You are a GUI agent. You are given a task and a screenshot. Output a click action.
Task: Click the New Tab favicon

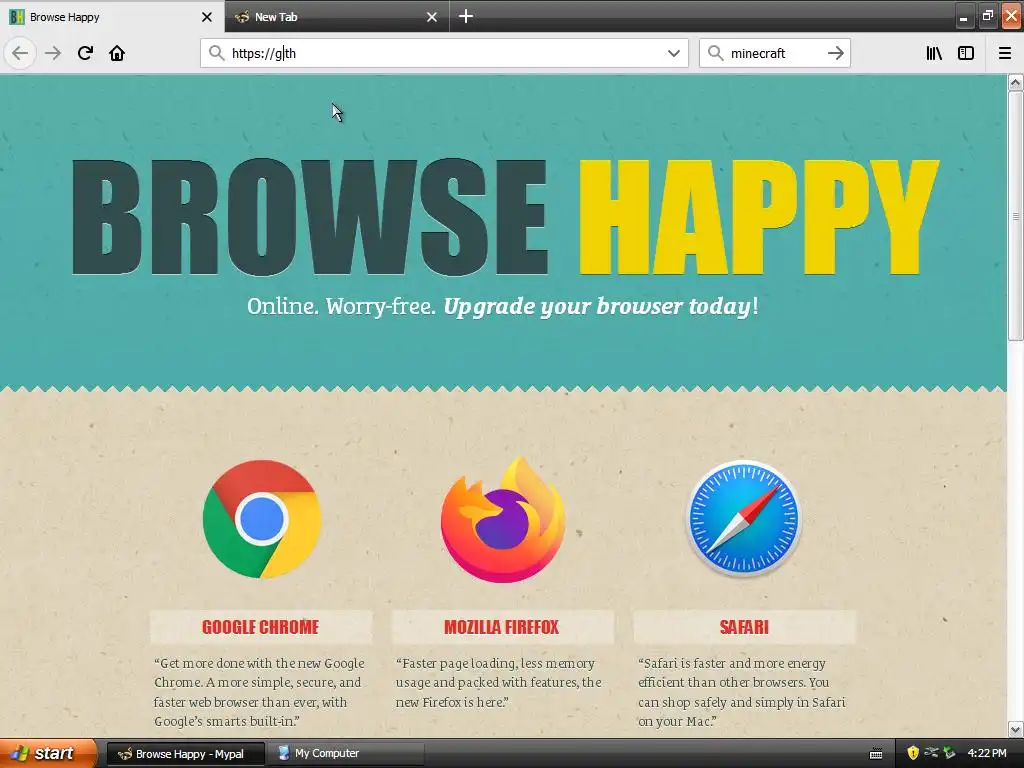pyautogui.click(x=242, y=17)
